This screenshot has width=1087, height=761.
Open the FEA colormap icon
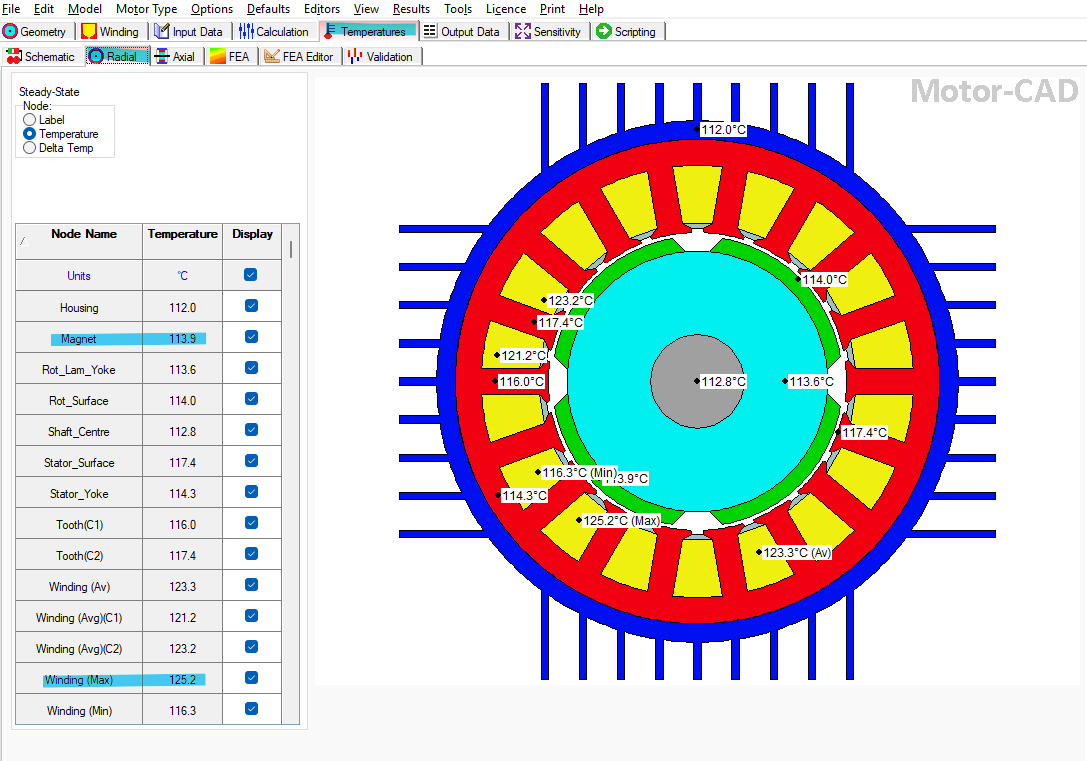click(218, 56)
